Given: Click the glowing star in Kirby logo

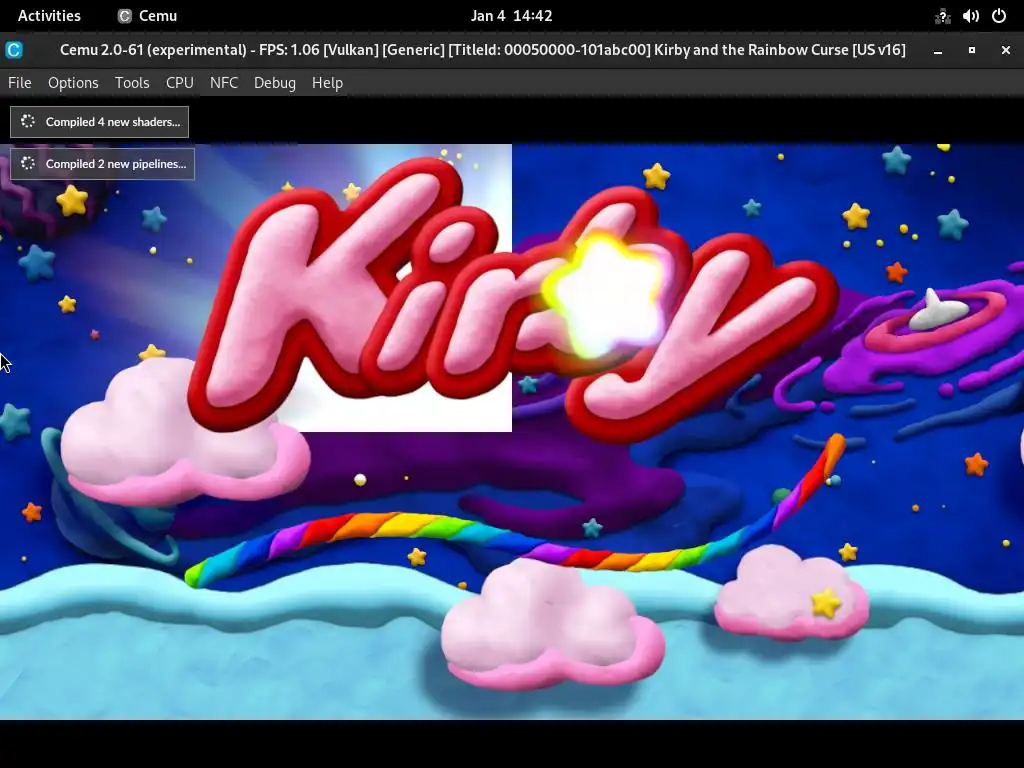Looking at the screenshot, I should point(605,297).
